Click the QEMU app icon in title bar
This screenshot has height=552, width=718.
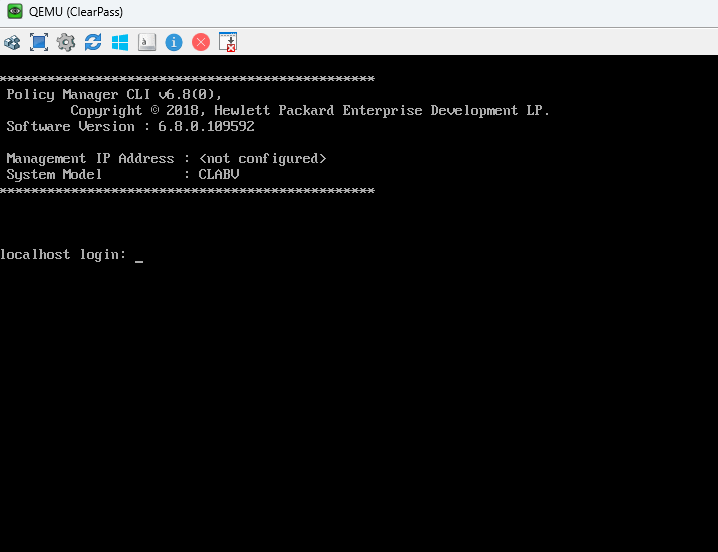point(15,11)
